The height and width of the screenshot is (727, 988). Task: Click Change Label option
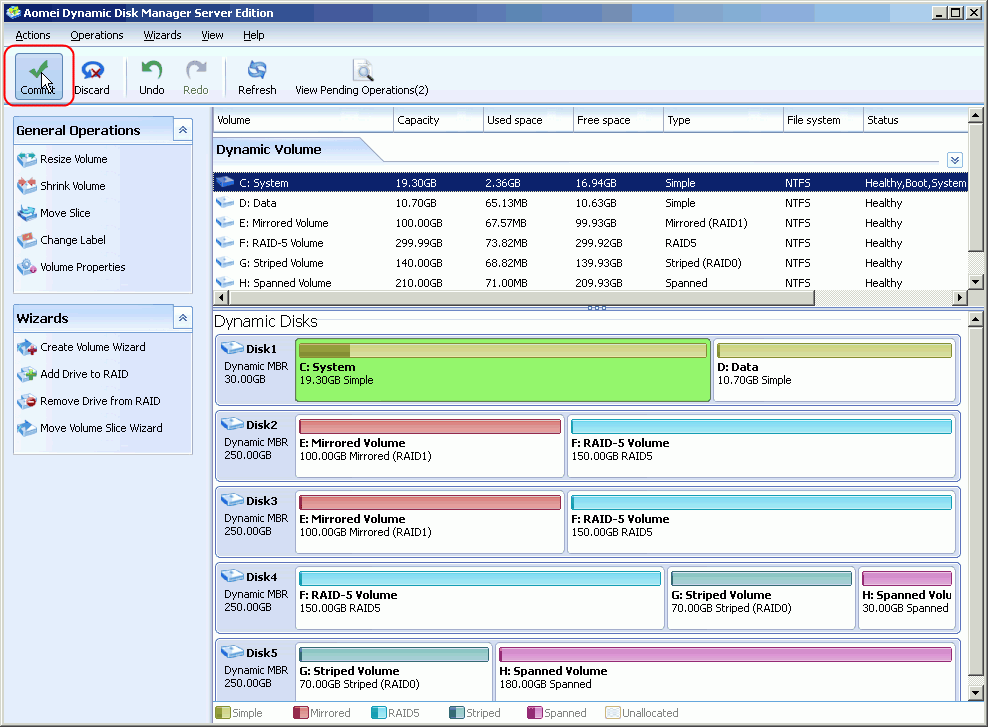pyautogui.click(x=72, y=240)
